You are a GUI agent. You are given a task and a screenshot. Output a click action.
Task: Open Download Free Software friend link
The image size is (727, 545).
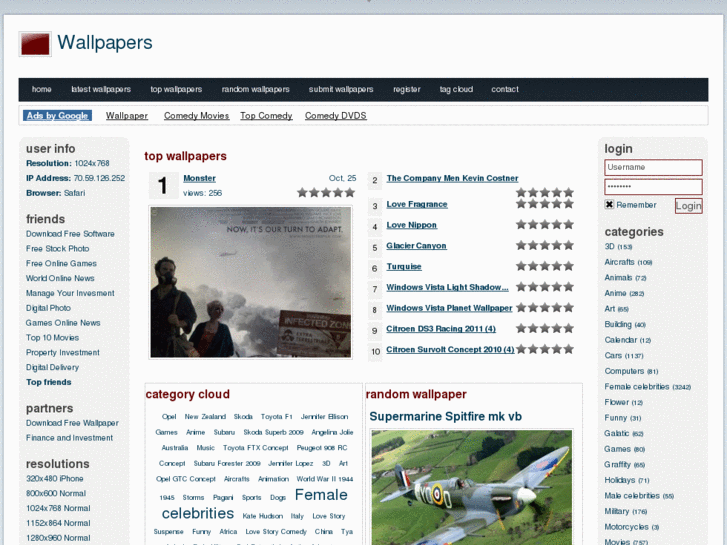[70, 234]
